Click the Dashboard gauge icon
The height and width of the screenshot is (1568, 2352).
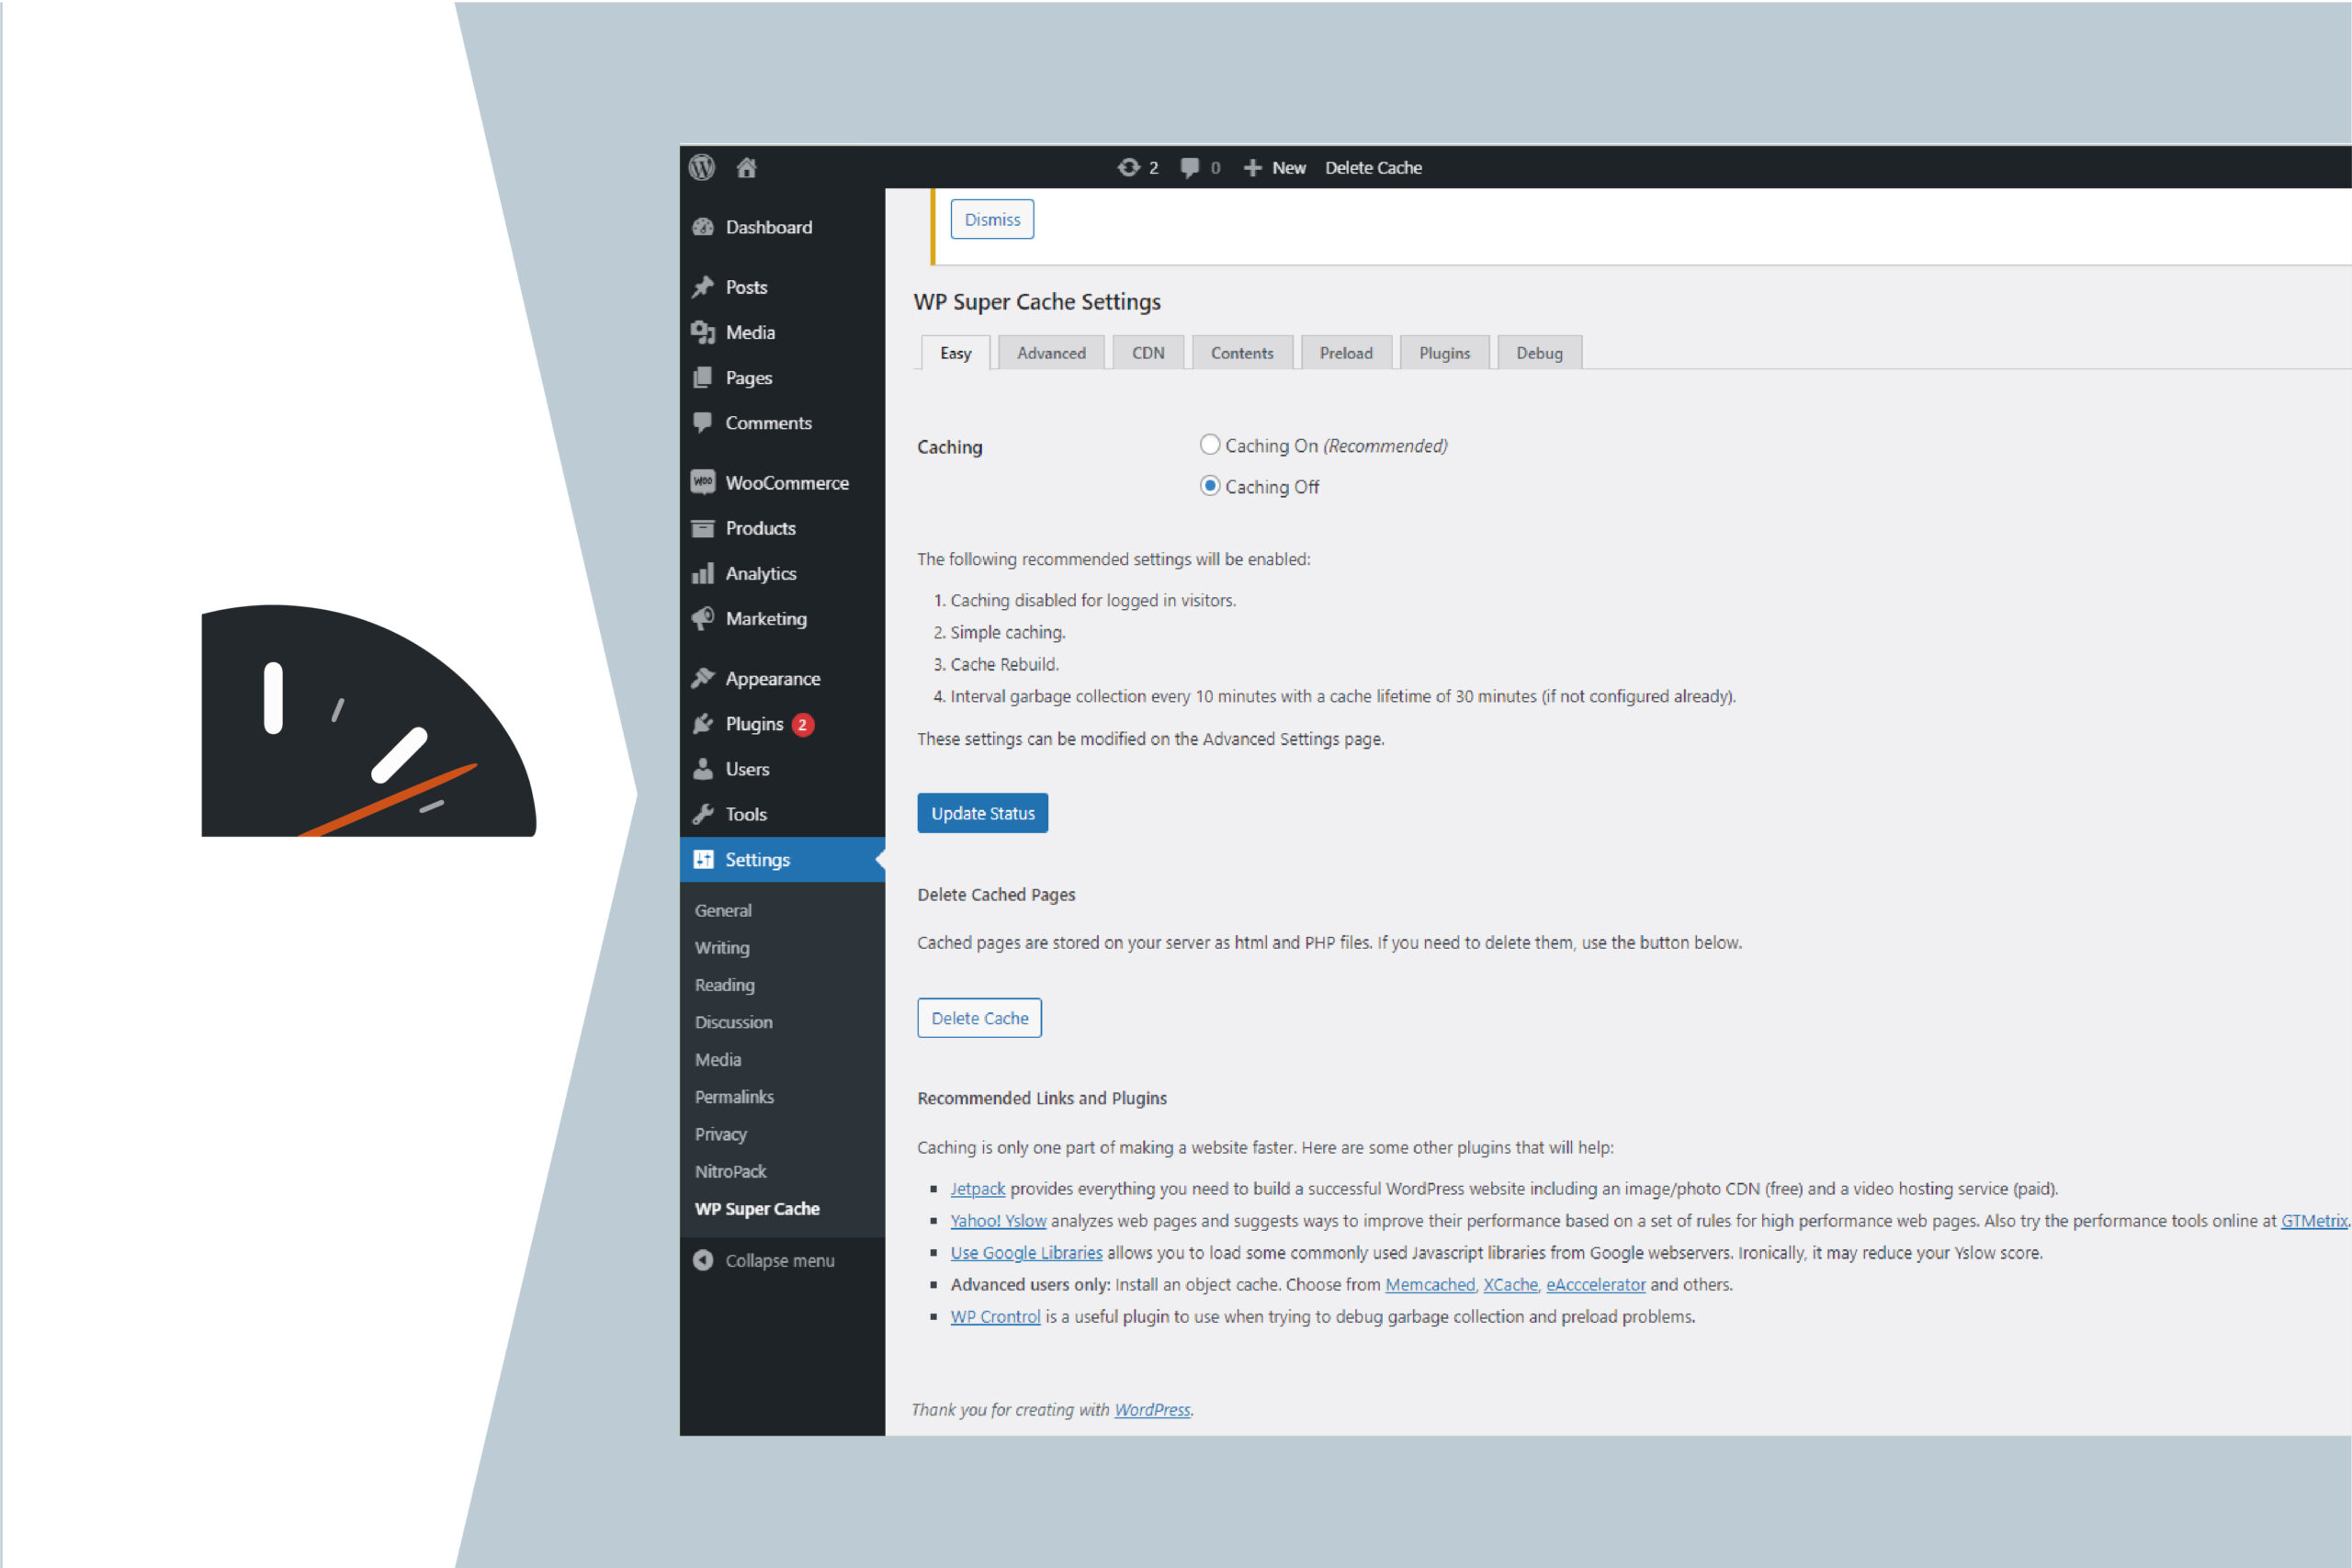coord(703,227)
